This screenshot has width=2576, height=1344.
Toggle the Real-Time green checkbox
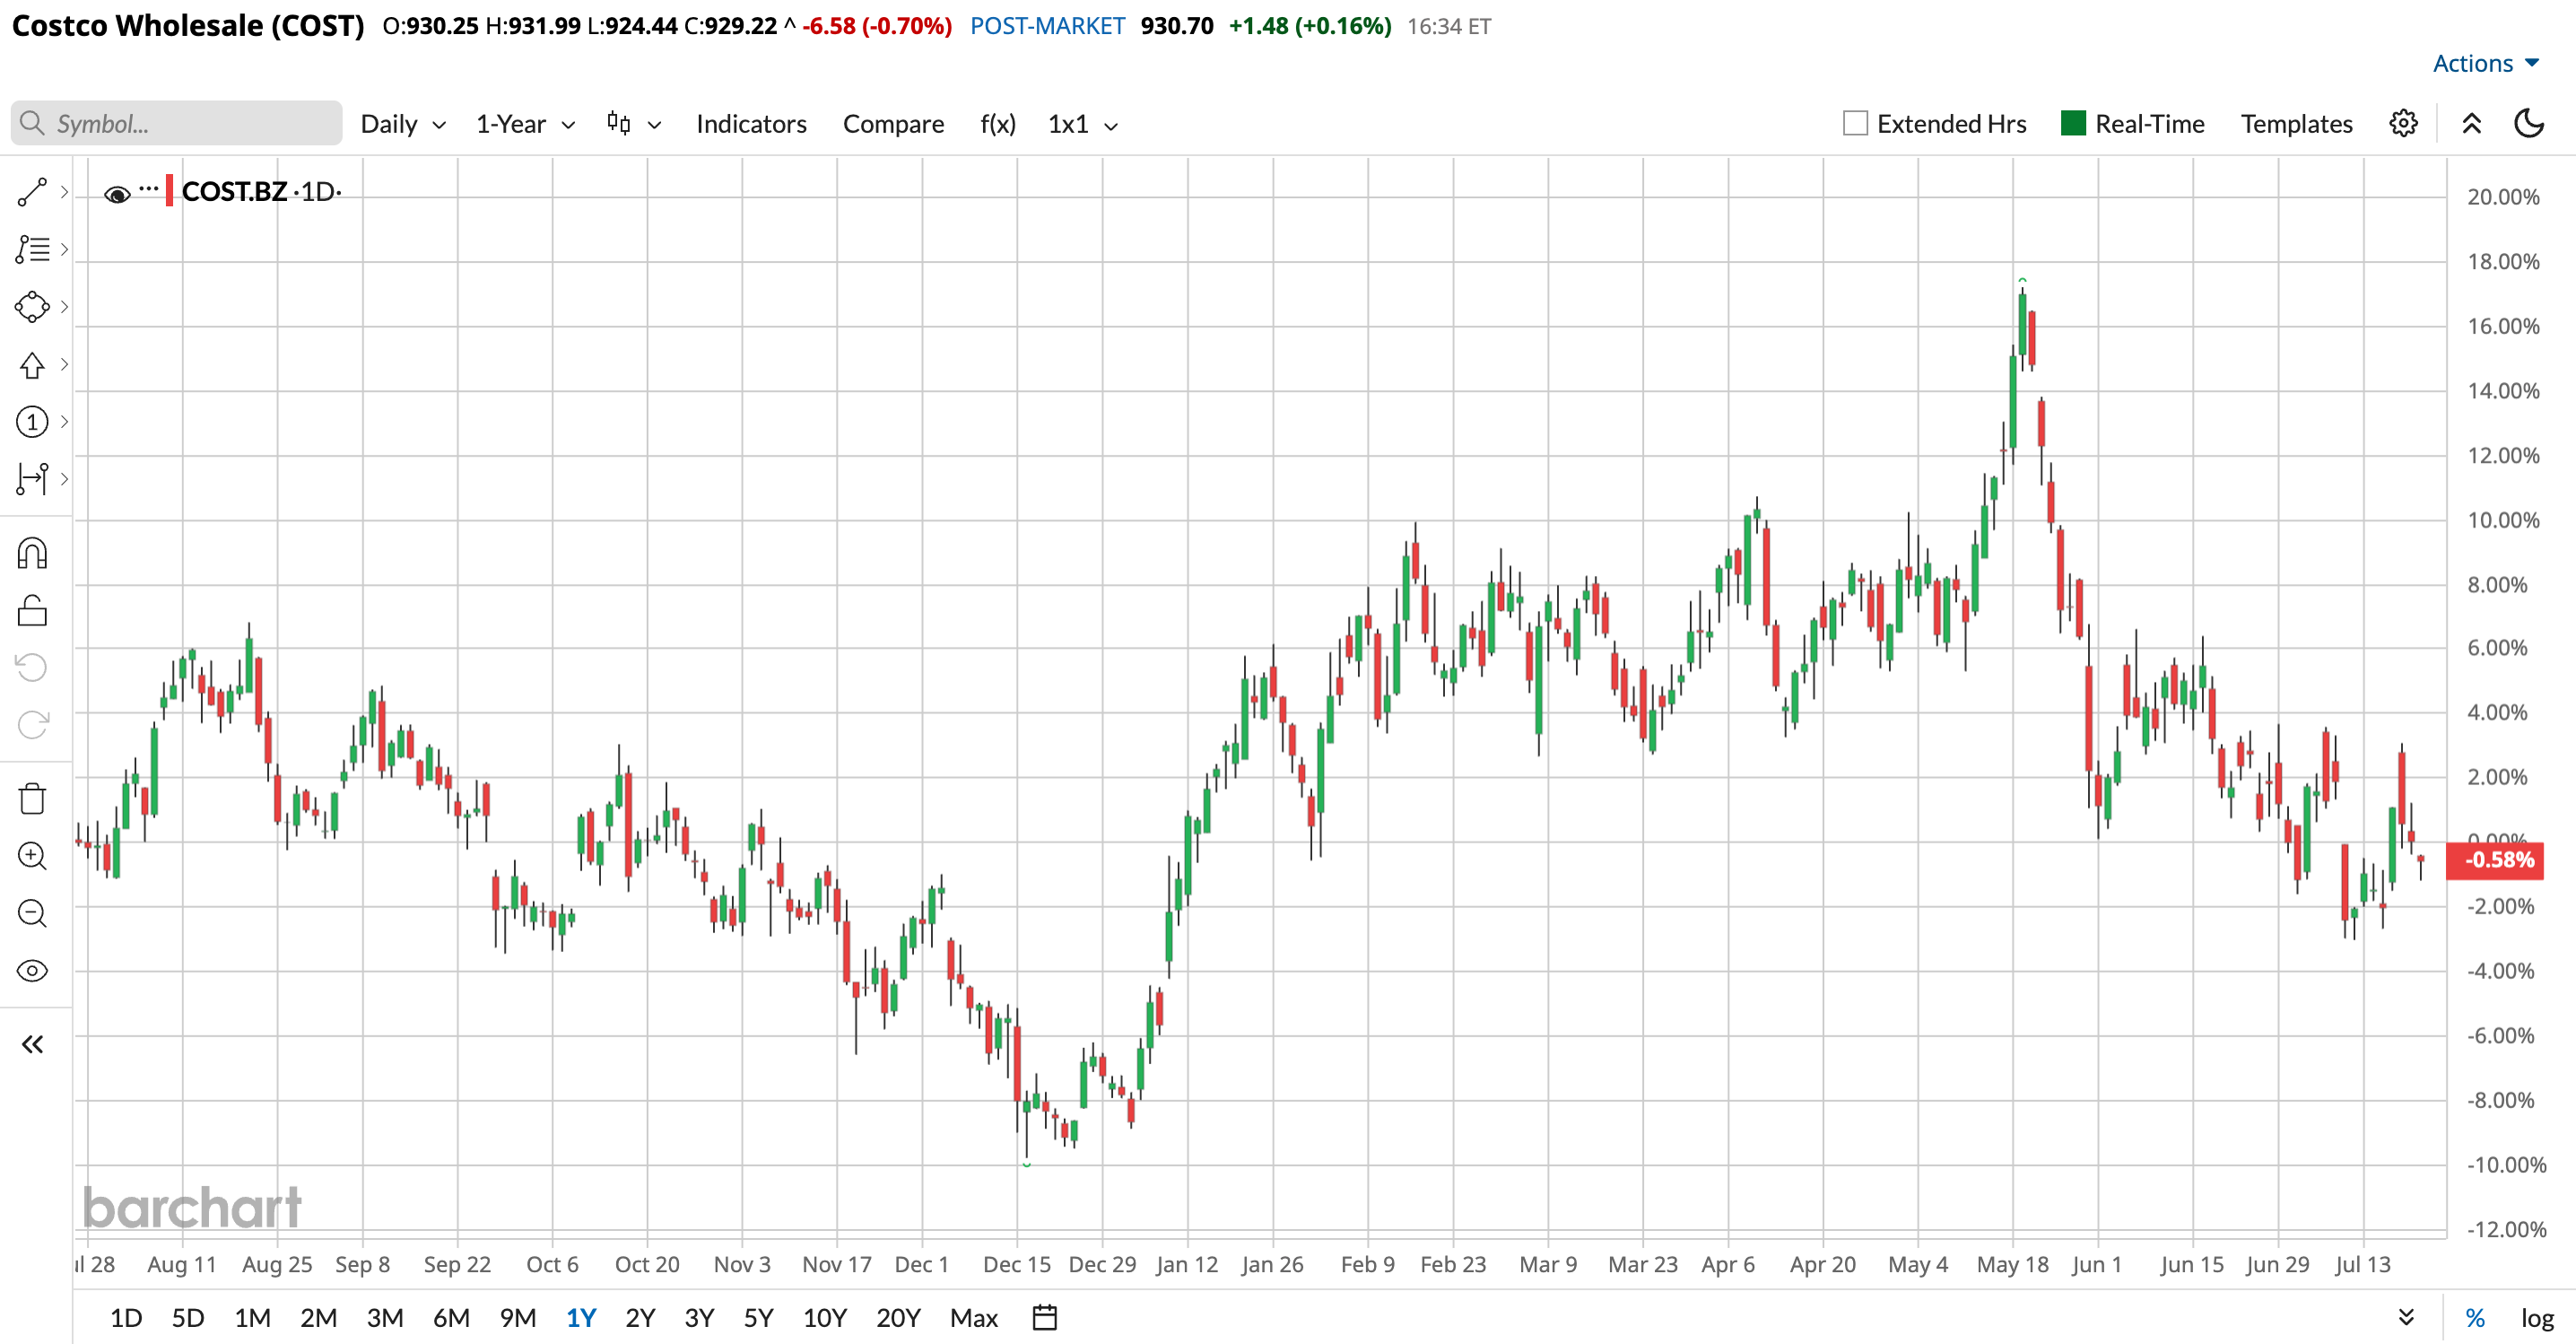tap(2074, 124)
